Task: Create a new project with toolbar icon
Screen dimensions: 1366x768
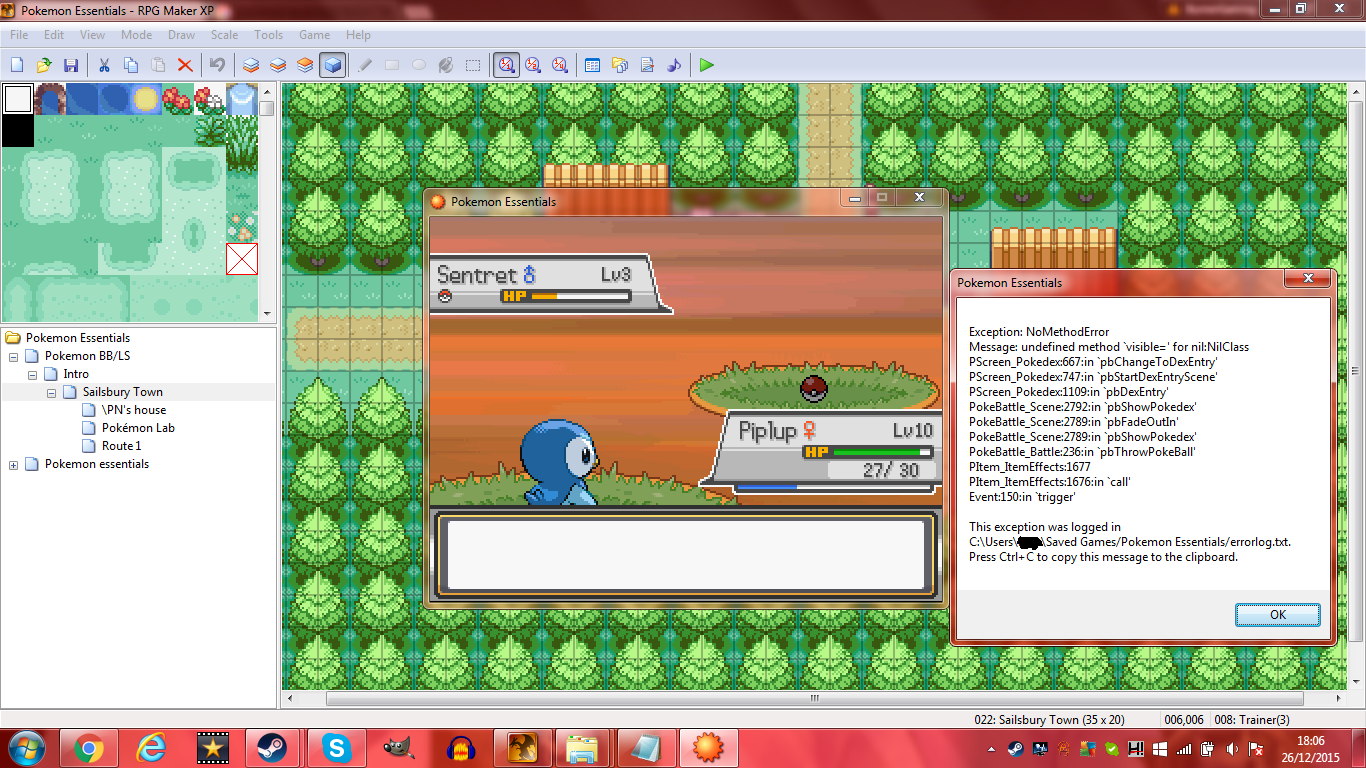Action: (x=17, y=65)
